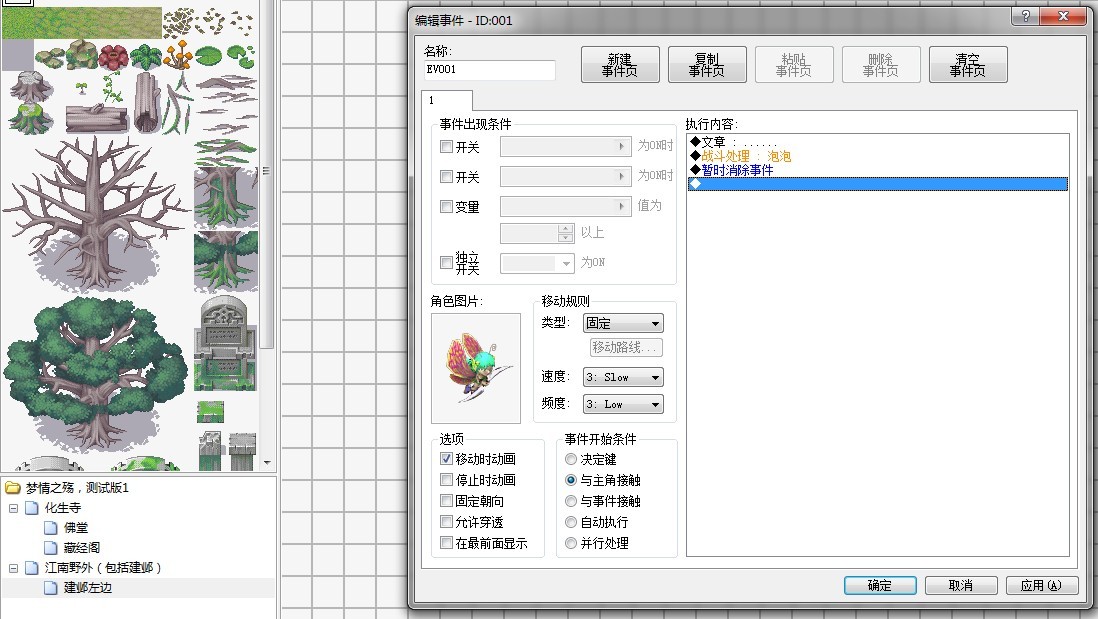Check the 允许穿透 option
Screen dimensions: 1098x619
click(446, 522)
